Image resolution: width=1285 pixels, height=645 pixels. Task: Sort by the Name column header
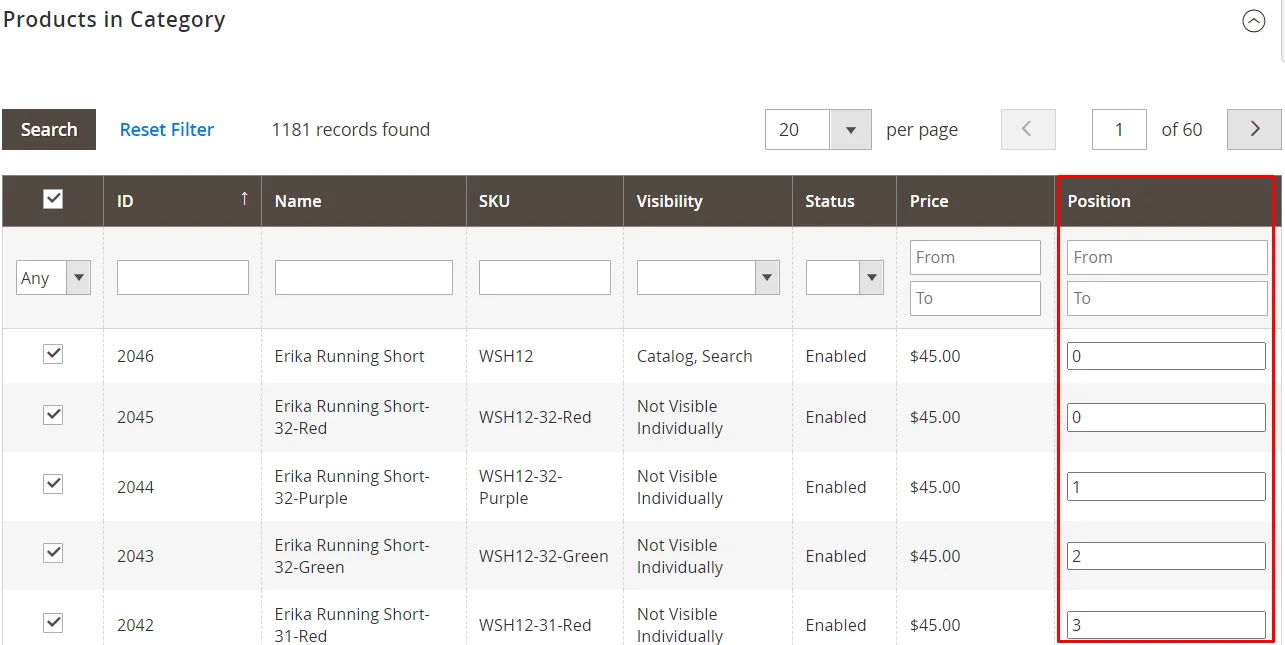point(298,201)
